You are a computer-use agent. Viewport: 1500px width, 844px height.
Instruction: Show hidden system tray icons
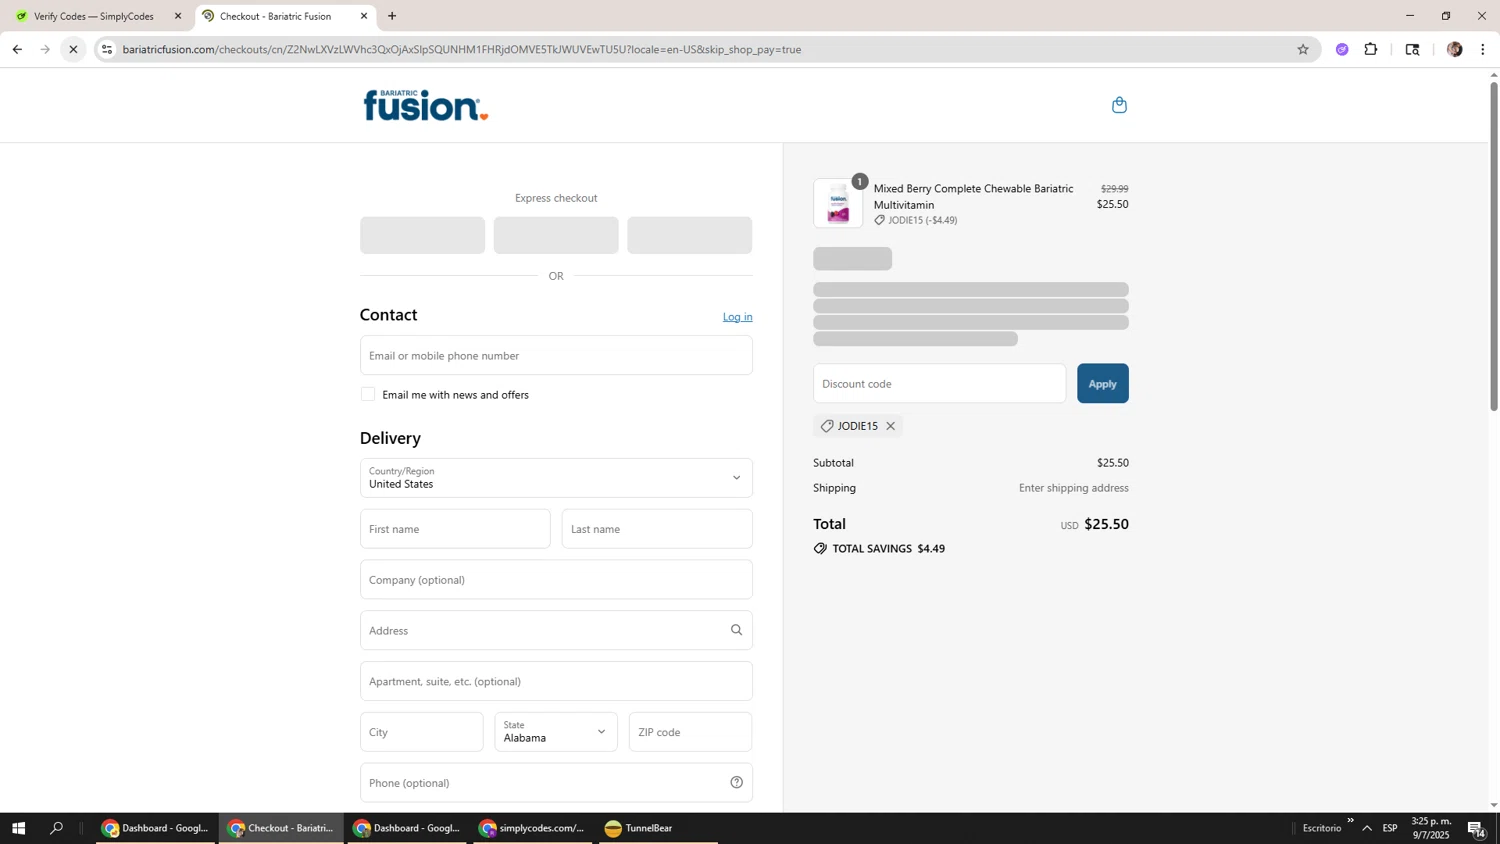point(1366,828)
